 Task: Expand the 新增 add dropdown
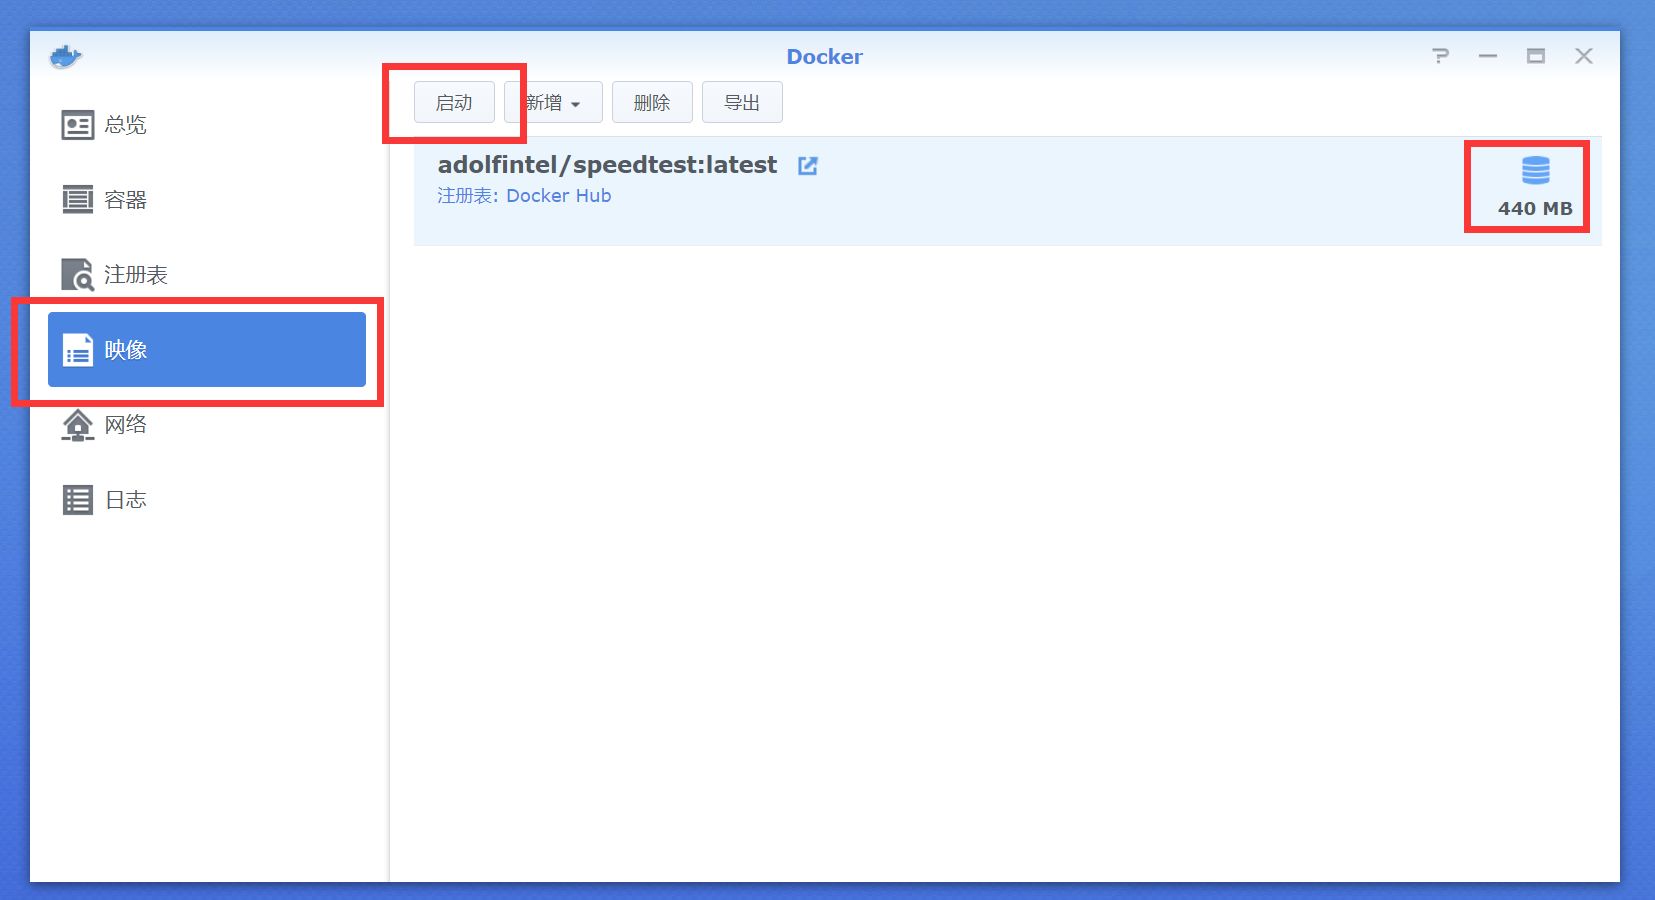[x=554, y=103]
